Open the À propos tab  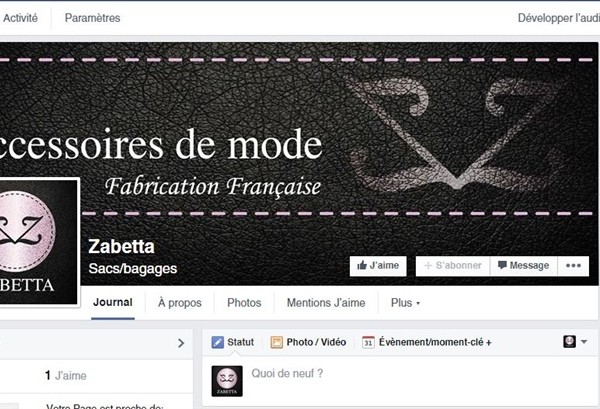179,303
